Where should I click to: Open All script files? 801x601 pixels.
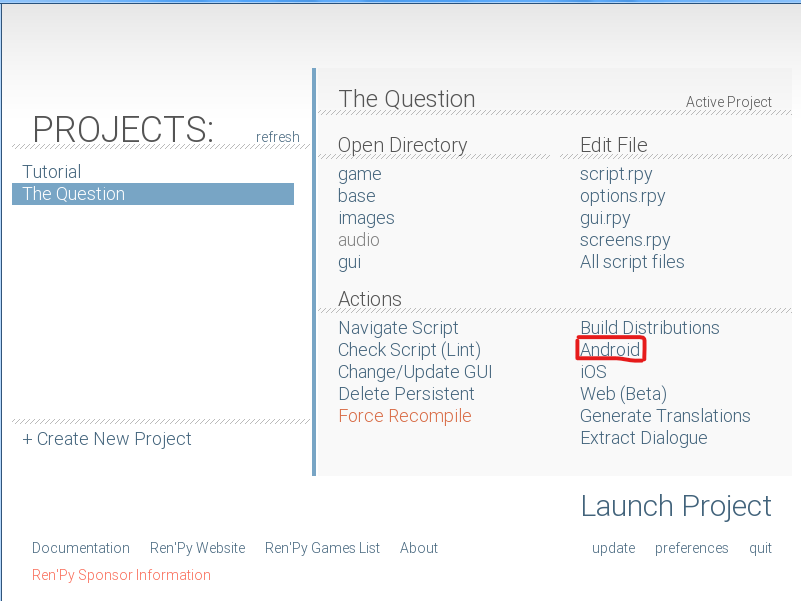click(632, 262)
